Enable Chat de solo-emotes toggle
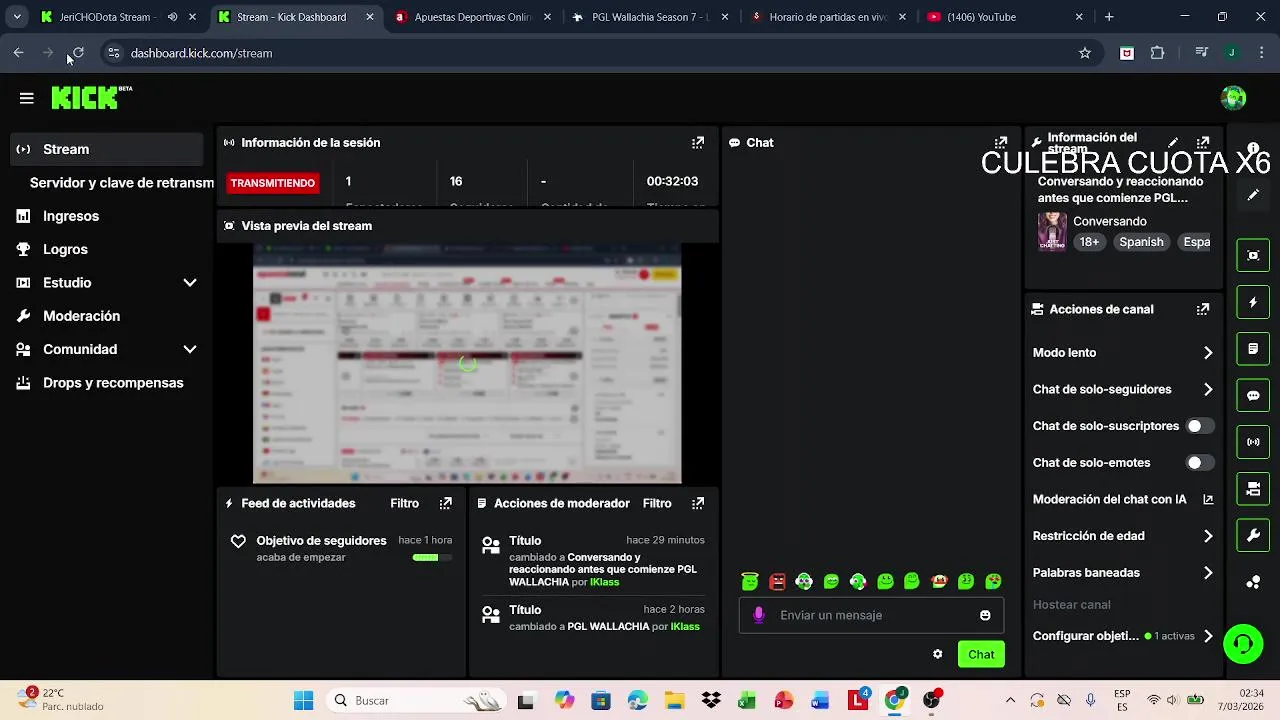The width and height of the screenshot is (1280, 720). click(x=1200, y=463)
